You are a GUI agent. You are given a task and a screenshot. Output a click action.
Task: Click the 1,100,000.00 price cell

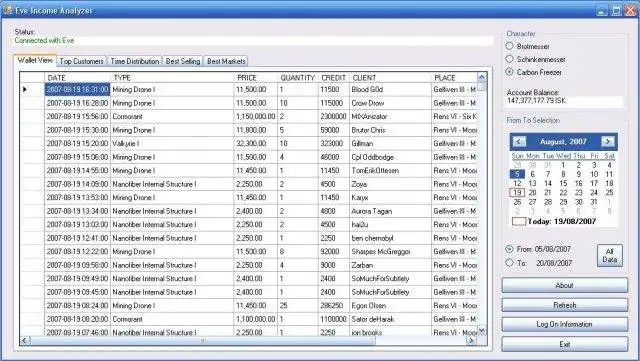click(256, 319)
